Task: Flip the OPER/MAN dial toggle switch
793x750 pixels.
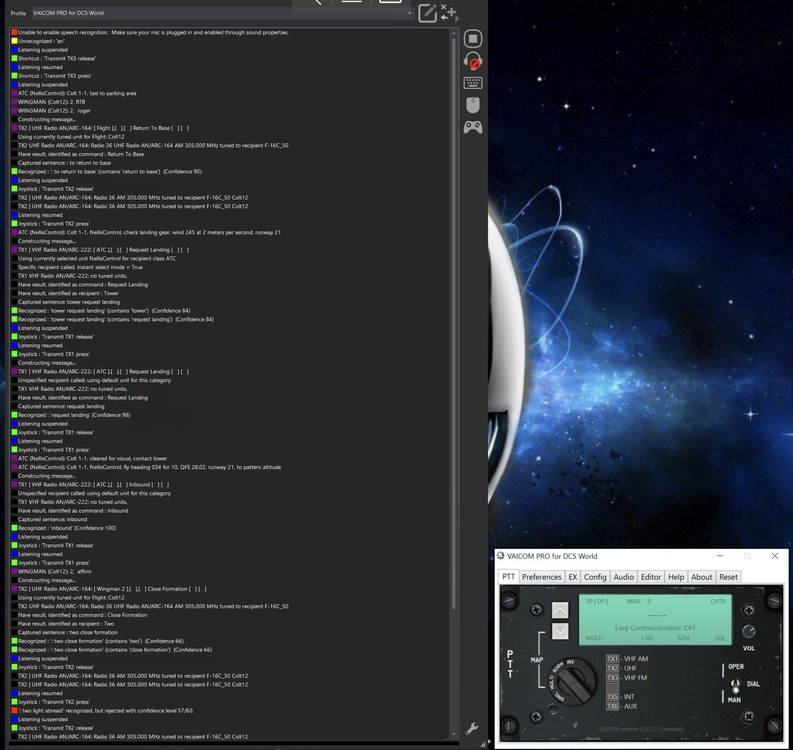Action: click(737, 685)
